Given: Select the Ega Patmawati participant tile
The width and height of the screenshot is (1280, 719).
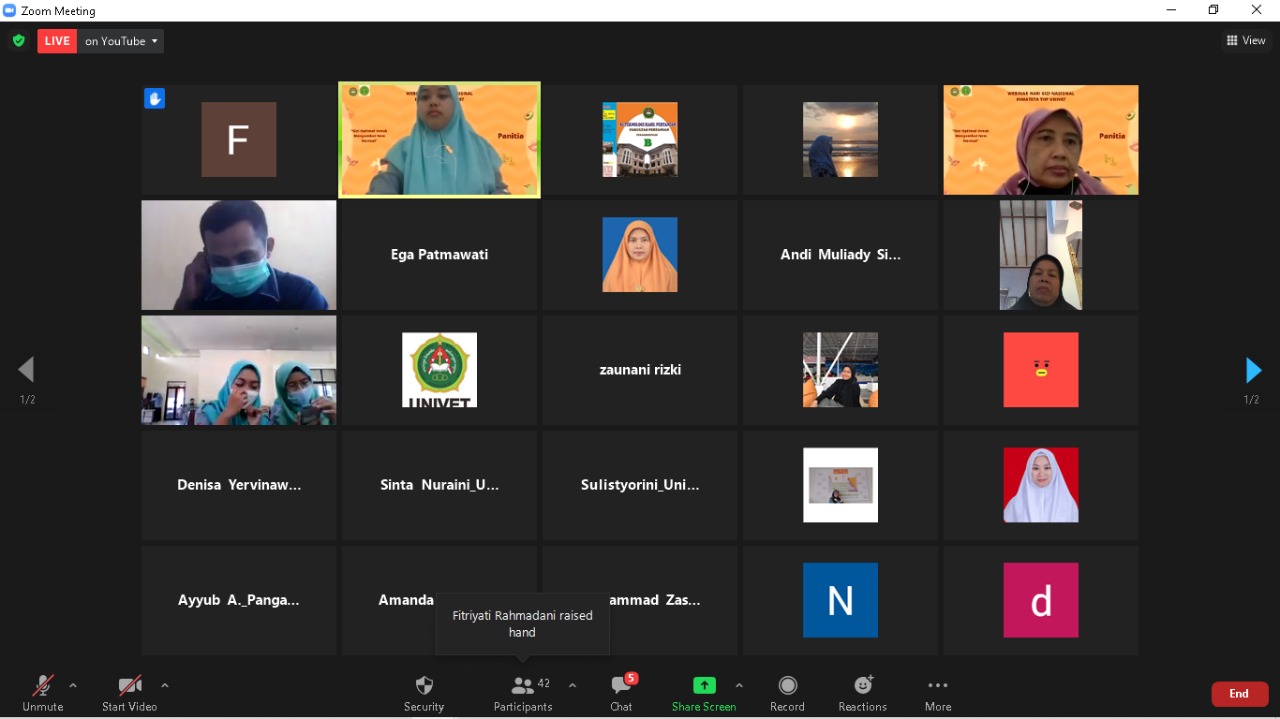Looking at the screenshot, I should point(439,255).
